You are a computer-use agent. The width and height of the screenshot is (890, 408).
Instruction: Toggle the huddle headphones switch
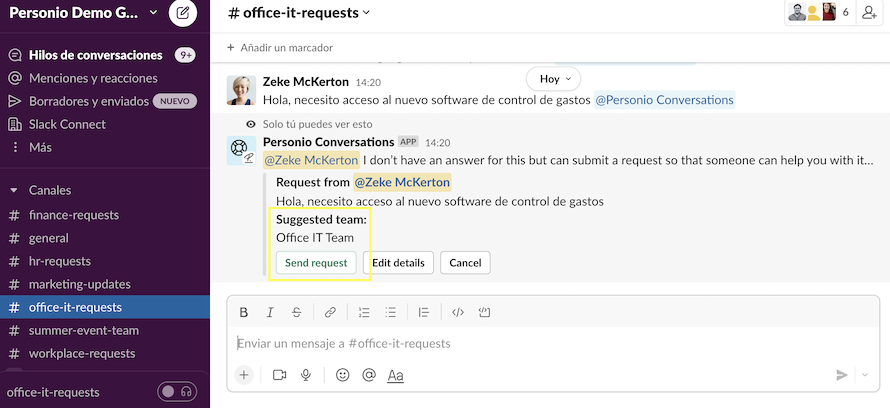coord(177,392)
